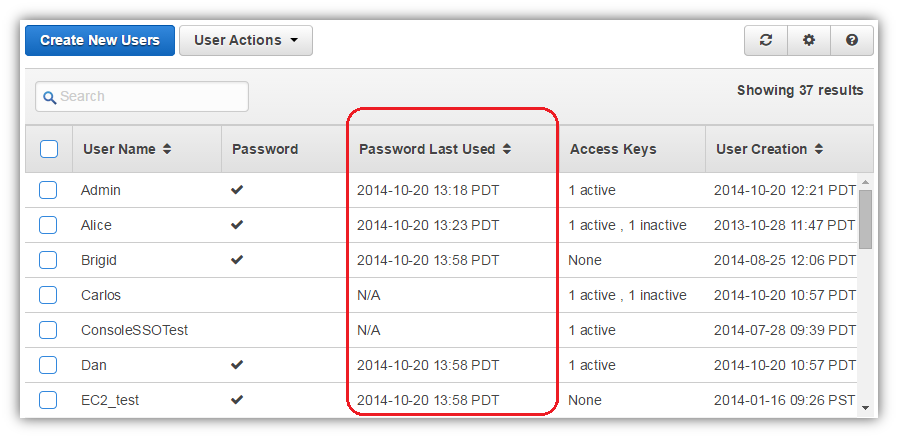
Task: Click the Password column header
Action: pyautogui.click(x=265, y=149)
